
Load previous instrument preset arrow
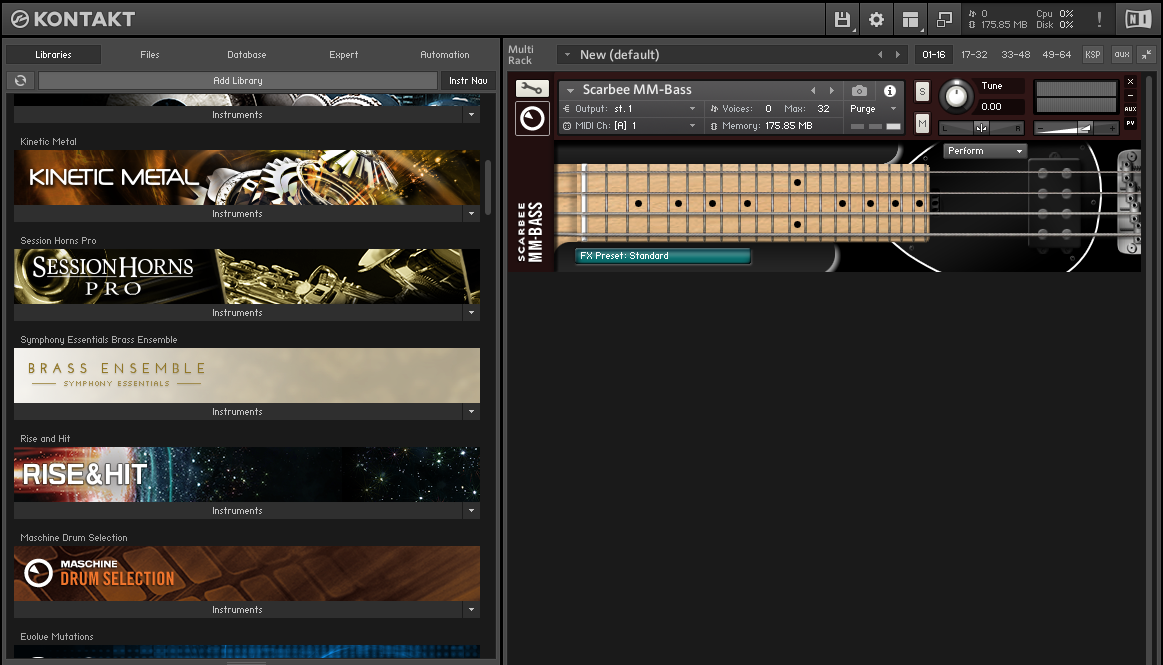[x=813, y=90]
